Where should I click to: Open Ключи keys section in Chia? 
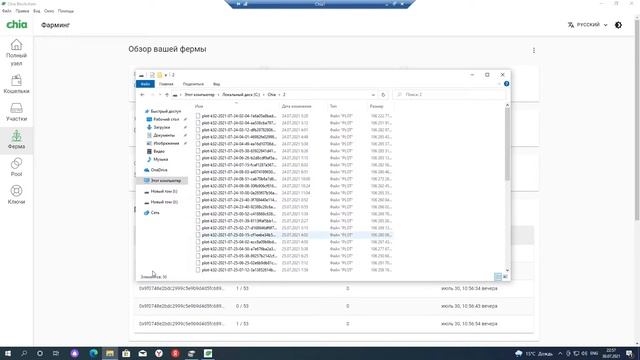(x=16, y=195)
